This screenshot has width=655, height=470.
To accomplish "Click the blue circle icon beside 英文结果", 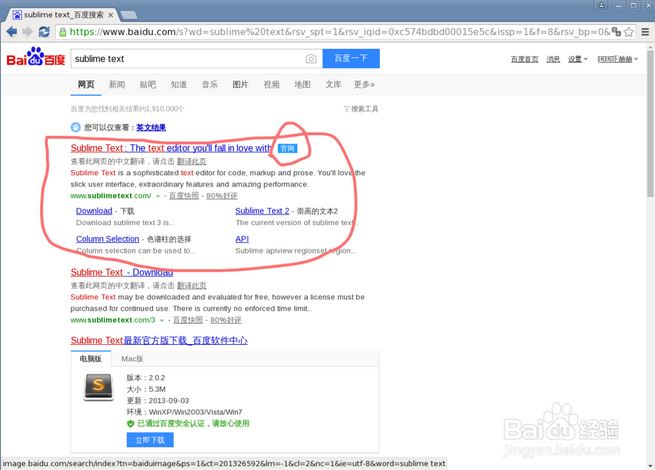I will (x=76, y=127).
